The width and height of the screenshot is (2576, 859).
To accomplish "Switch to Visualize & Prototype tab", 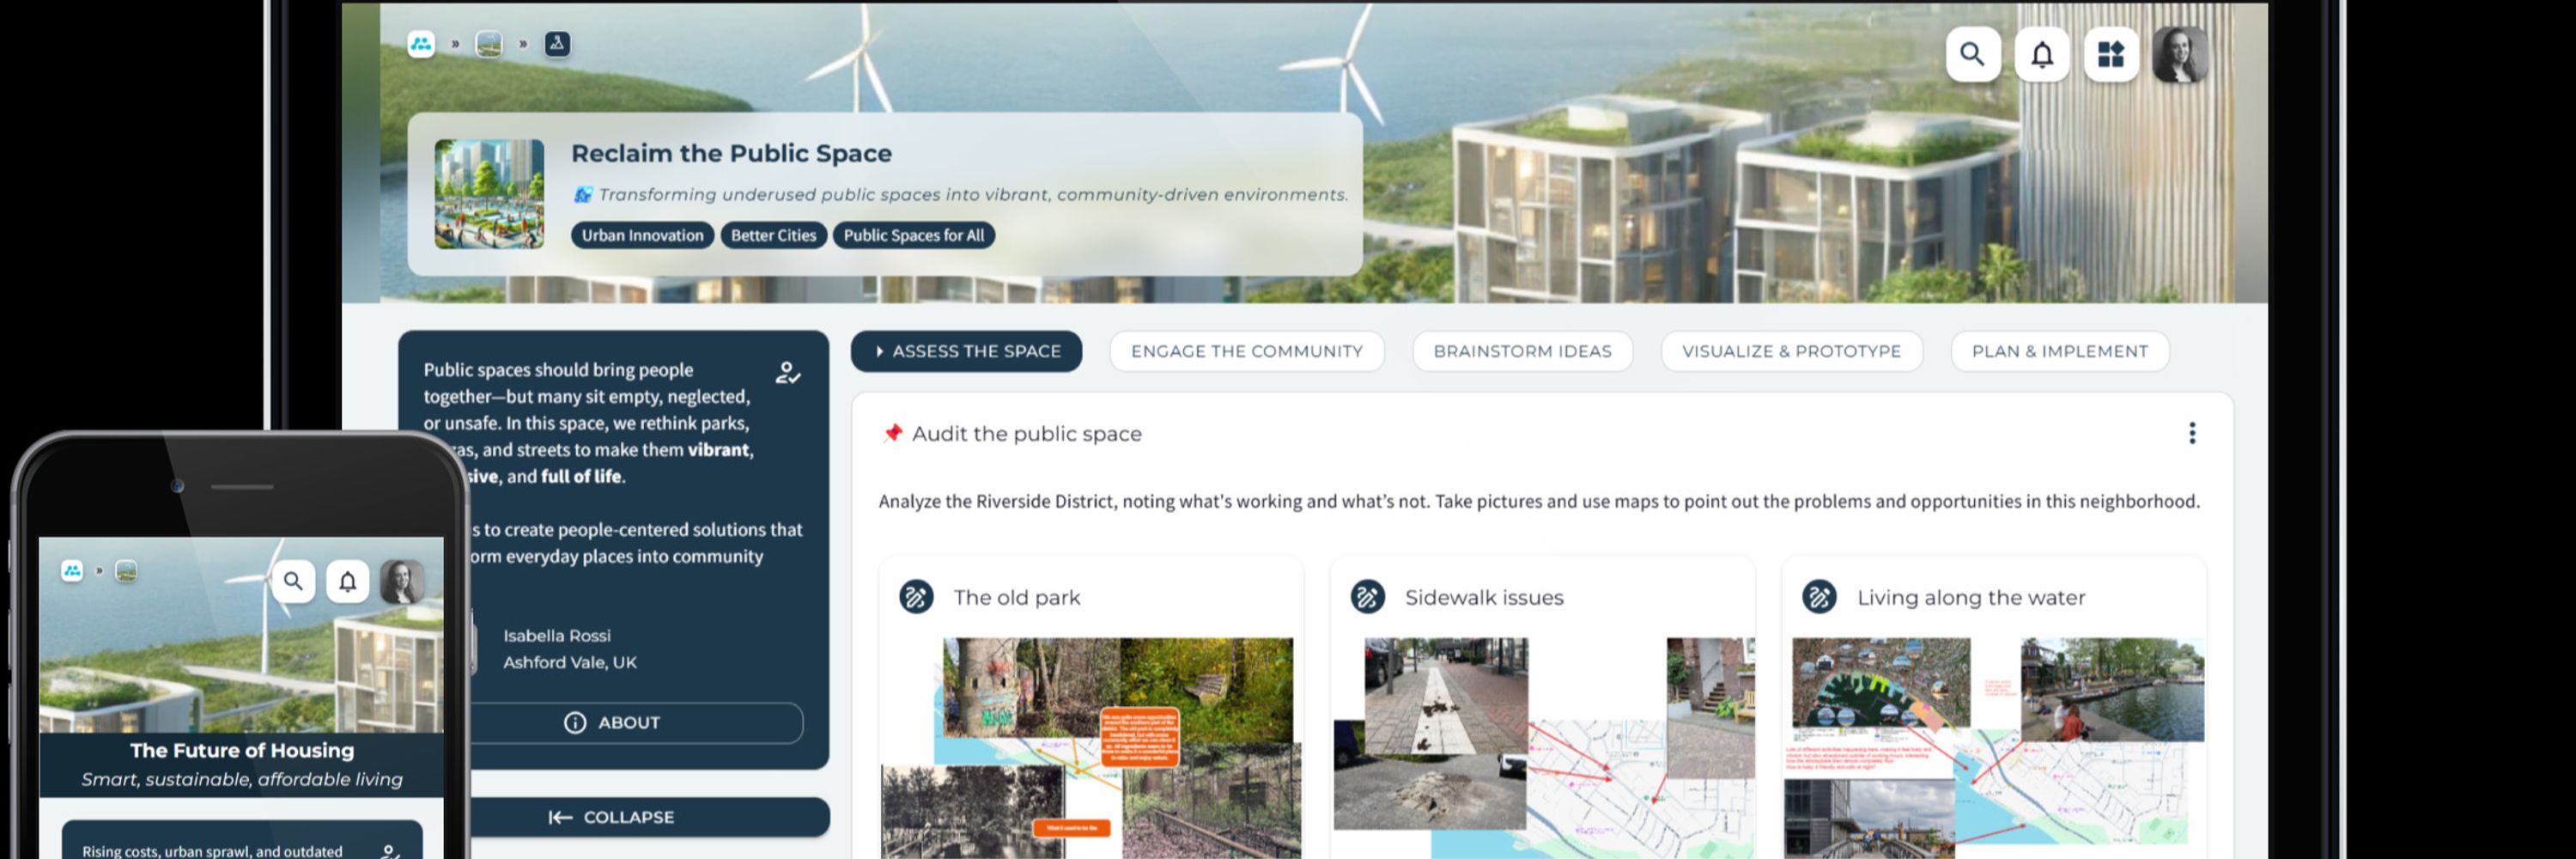I will point(1791,351).
